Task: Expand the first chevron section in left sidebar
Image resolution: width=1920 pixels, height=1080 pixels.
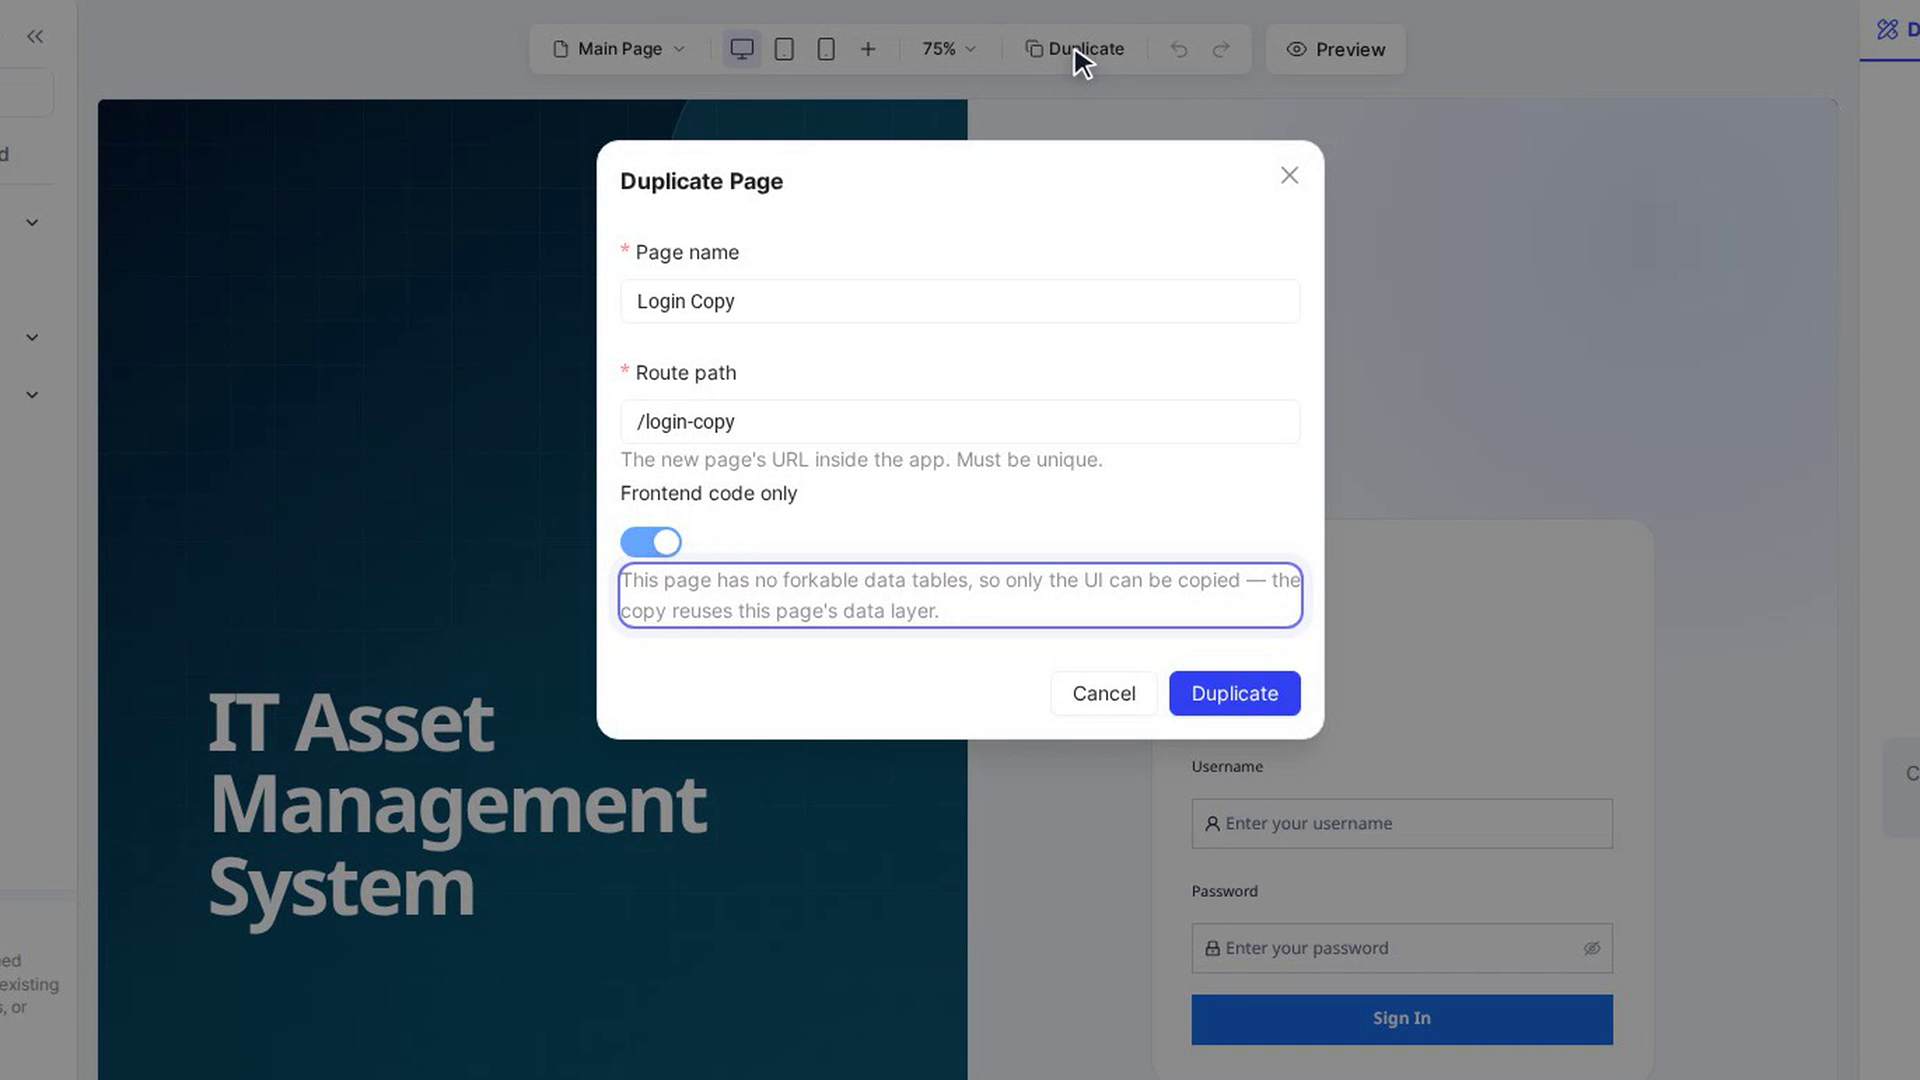Action: click(x=32, y=223)
